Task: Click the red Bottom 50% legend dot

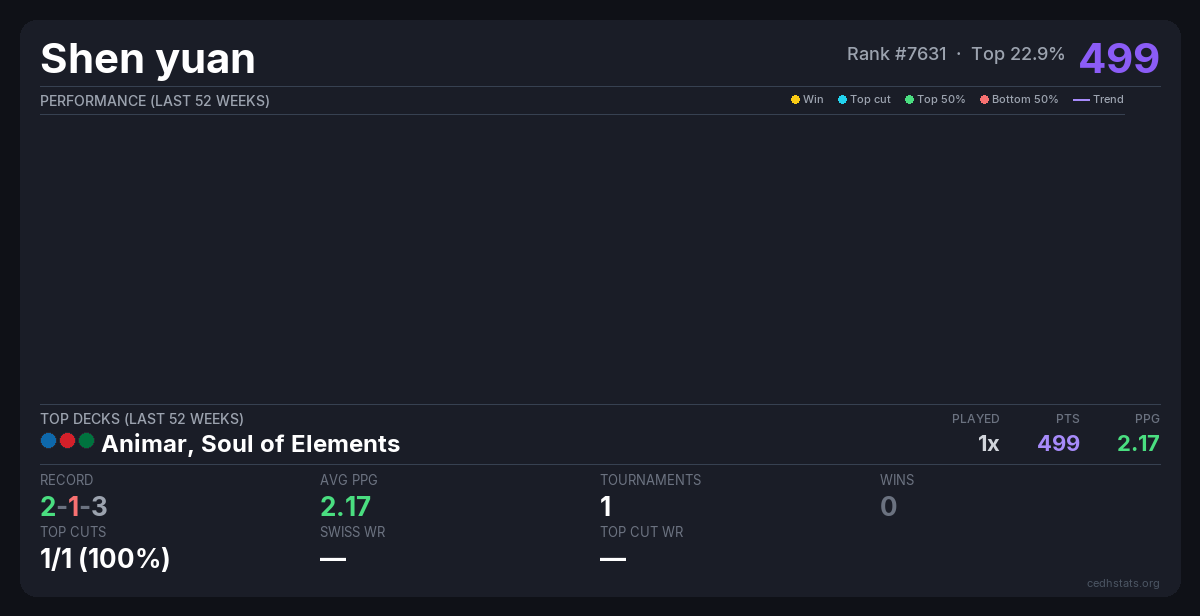Action: pyautogui.click(x=984, y=100)
